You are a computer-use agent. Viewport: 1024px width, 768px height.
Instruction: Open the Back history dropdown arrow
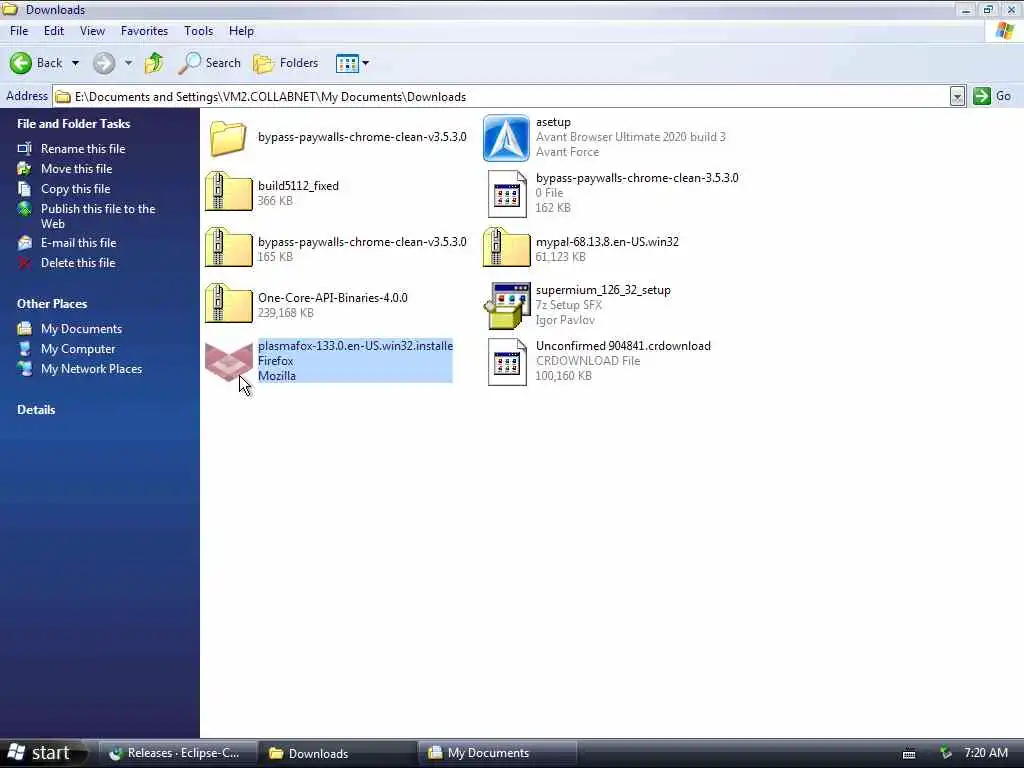click(x=75, y=63)
